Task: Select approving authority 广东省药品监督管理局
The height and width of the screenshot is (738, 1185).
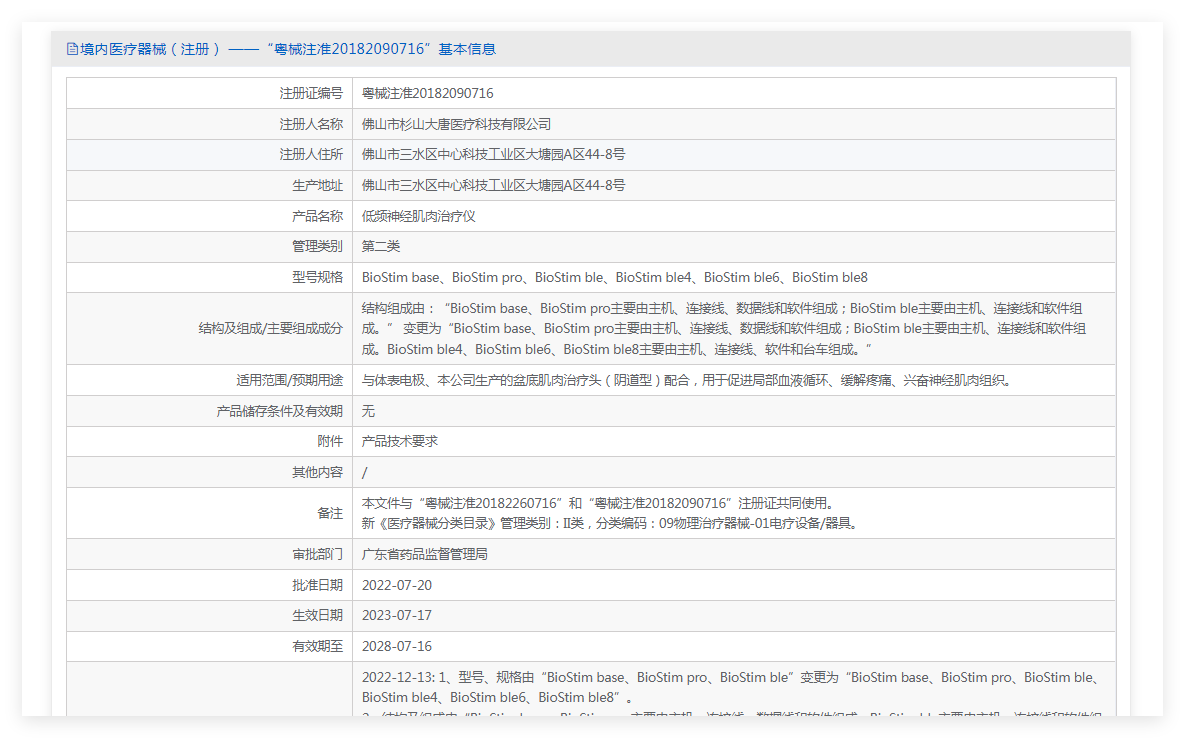Action: [x=424, y=554]
